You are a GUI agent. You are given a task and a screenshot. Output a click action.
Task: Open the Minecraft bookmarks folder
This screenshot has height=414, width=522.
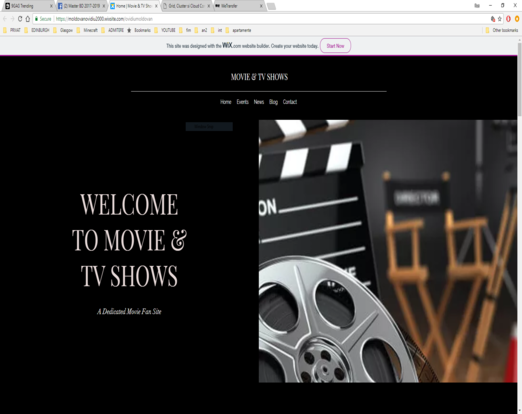(x=87, y=30)
